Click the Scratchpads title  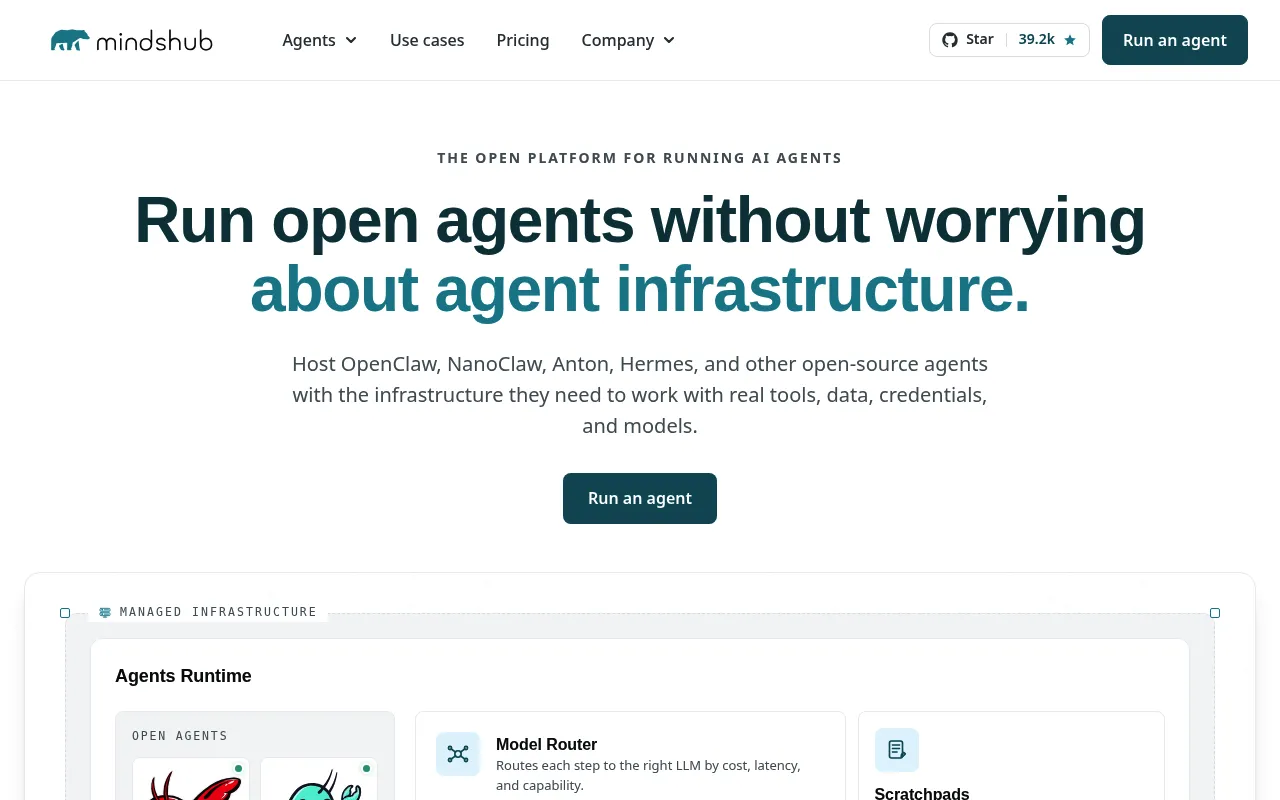pyautogui.click(x=922, y=793)
